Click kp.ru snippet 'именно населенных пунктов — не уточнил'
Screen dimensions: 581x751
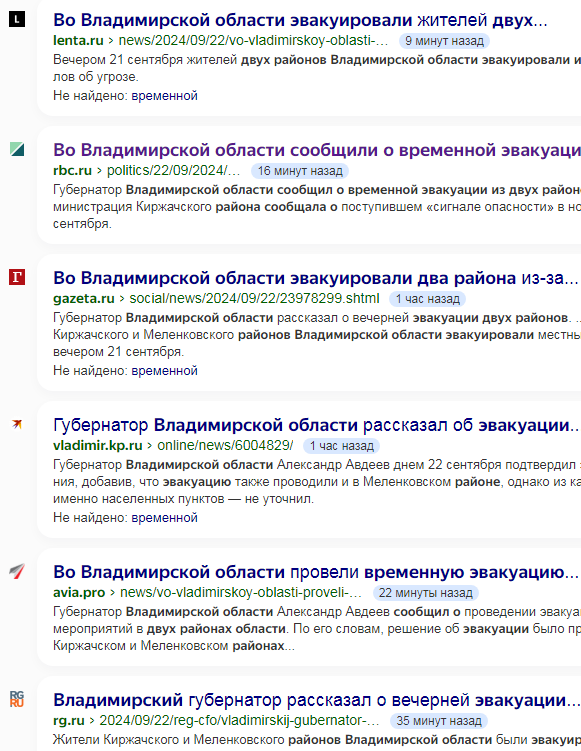point(183,499)
